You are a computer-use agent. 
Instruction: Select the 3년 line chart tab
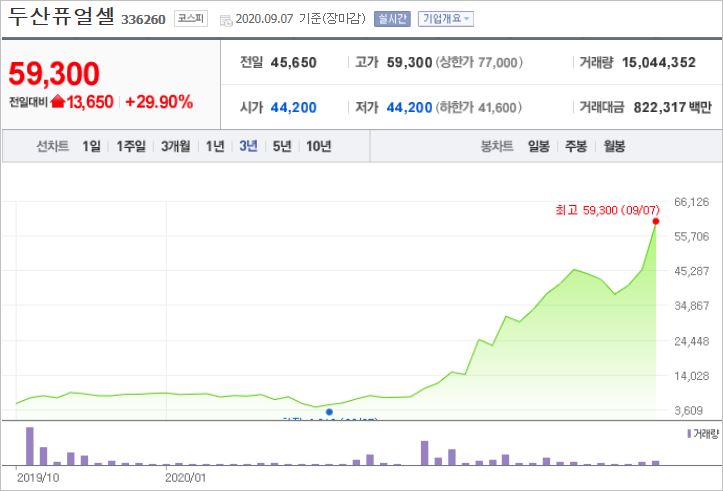pos(248,146)
